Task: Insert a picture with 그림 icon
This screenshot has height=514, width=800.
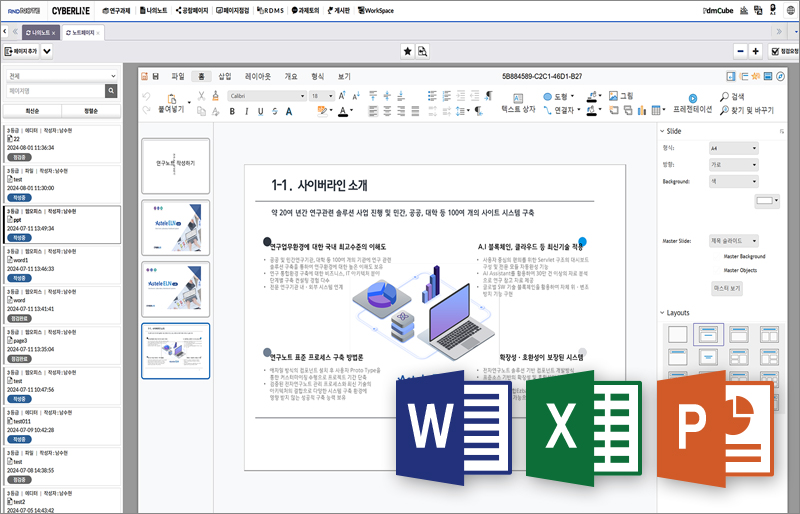Action: [x=621, y=95]
